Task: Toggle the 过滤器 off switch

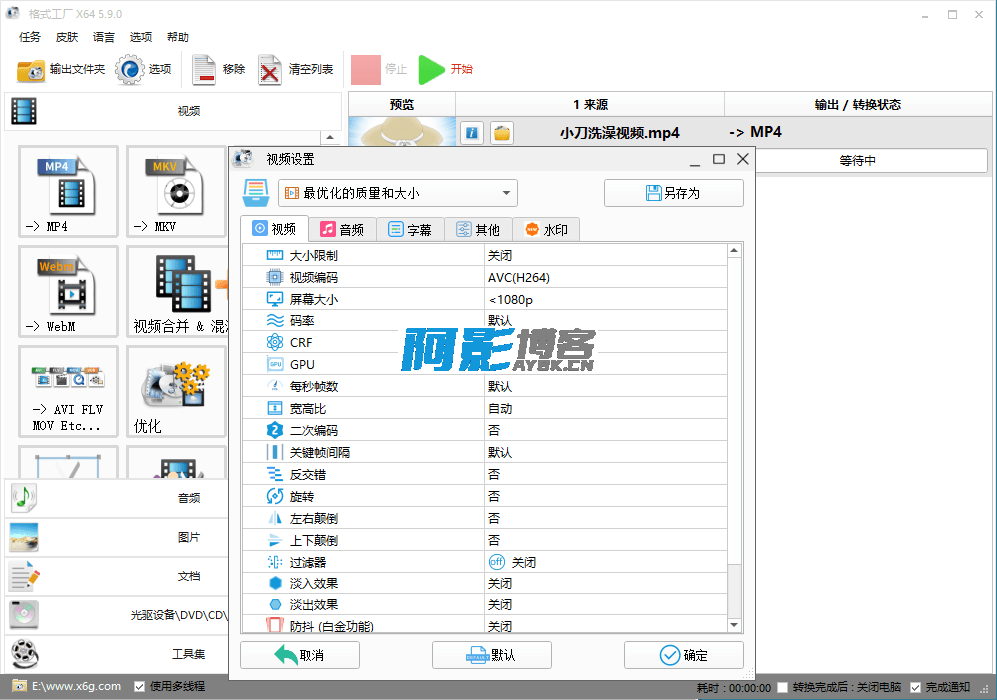Action: coord(497,562)
